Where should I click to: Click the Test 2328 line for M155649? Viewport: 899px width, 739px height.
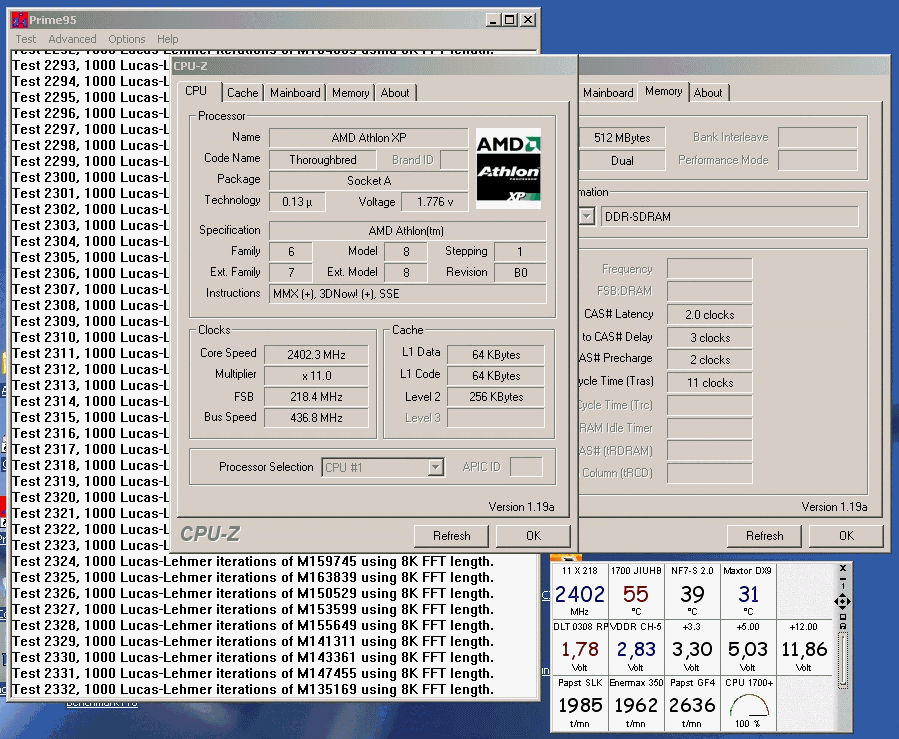[253, 625]
